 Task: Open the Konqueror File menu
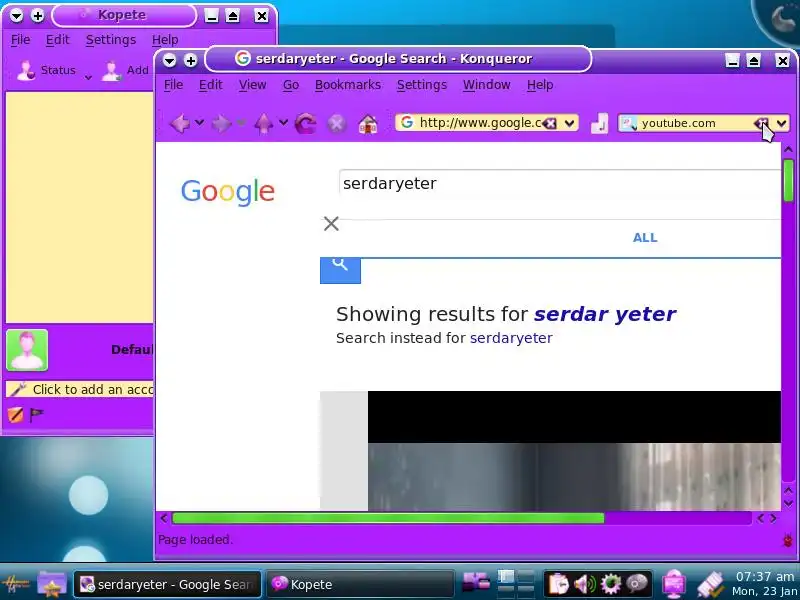click(173, 85)
